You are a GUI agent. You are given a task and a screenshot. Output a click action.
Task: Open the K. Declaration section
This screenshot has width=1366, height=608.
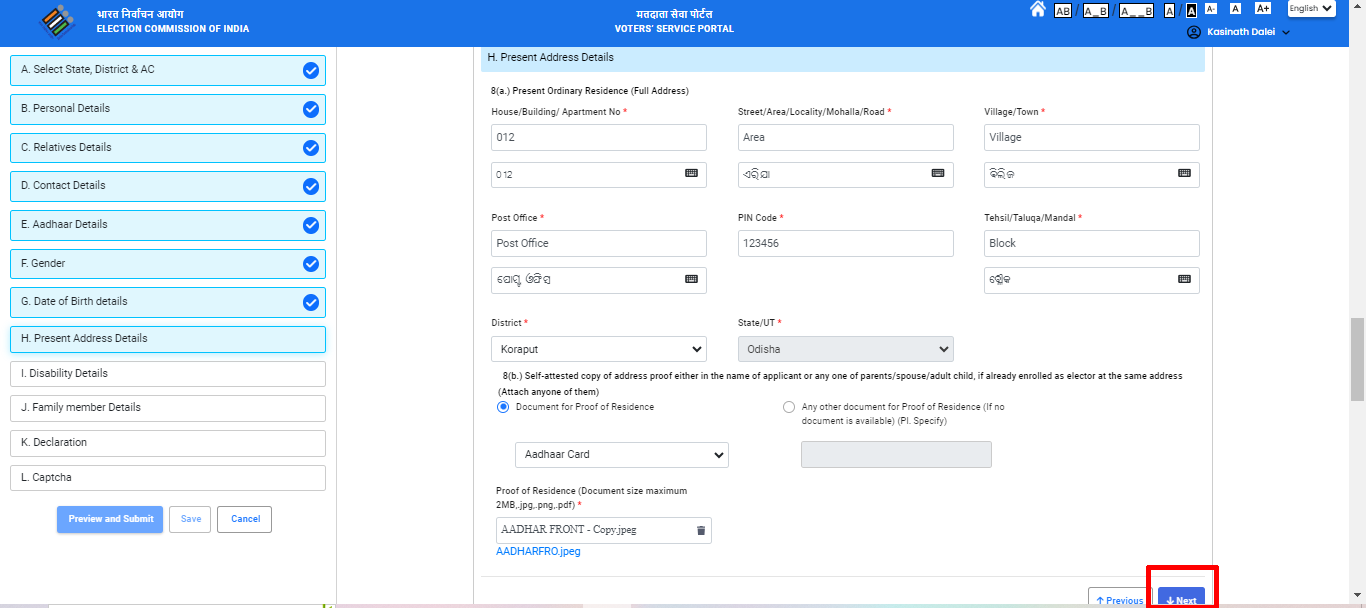point(167,442)
